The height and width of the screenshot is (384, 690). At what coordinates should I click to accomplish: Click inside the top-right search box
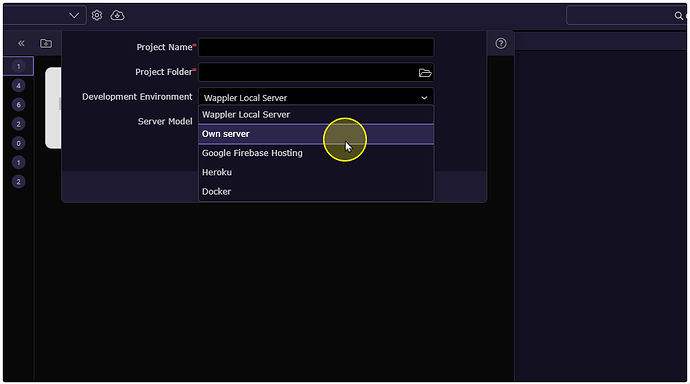620,16
